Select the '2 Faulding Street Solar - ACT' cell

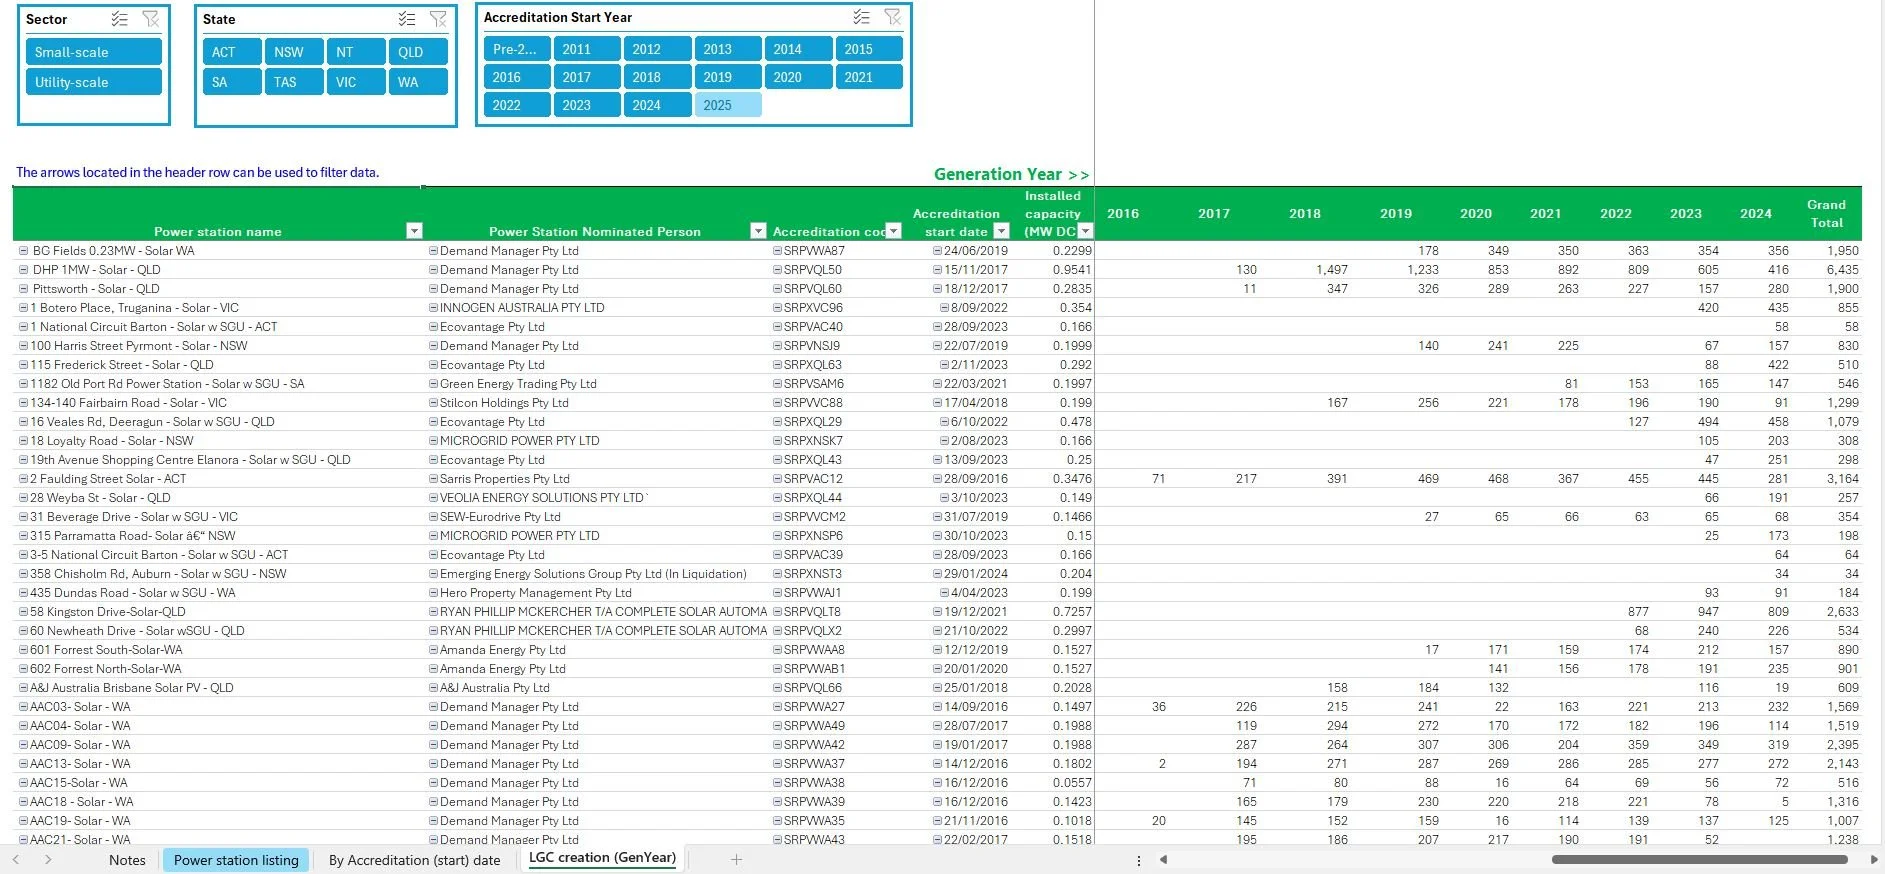(108, 479)
